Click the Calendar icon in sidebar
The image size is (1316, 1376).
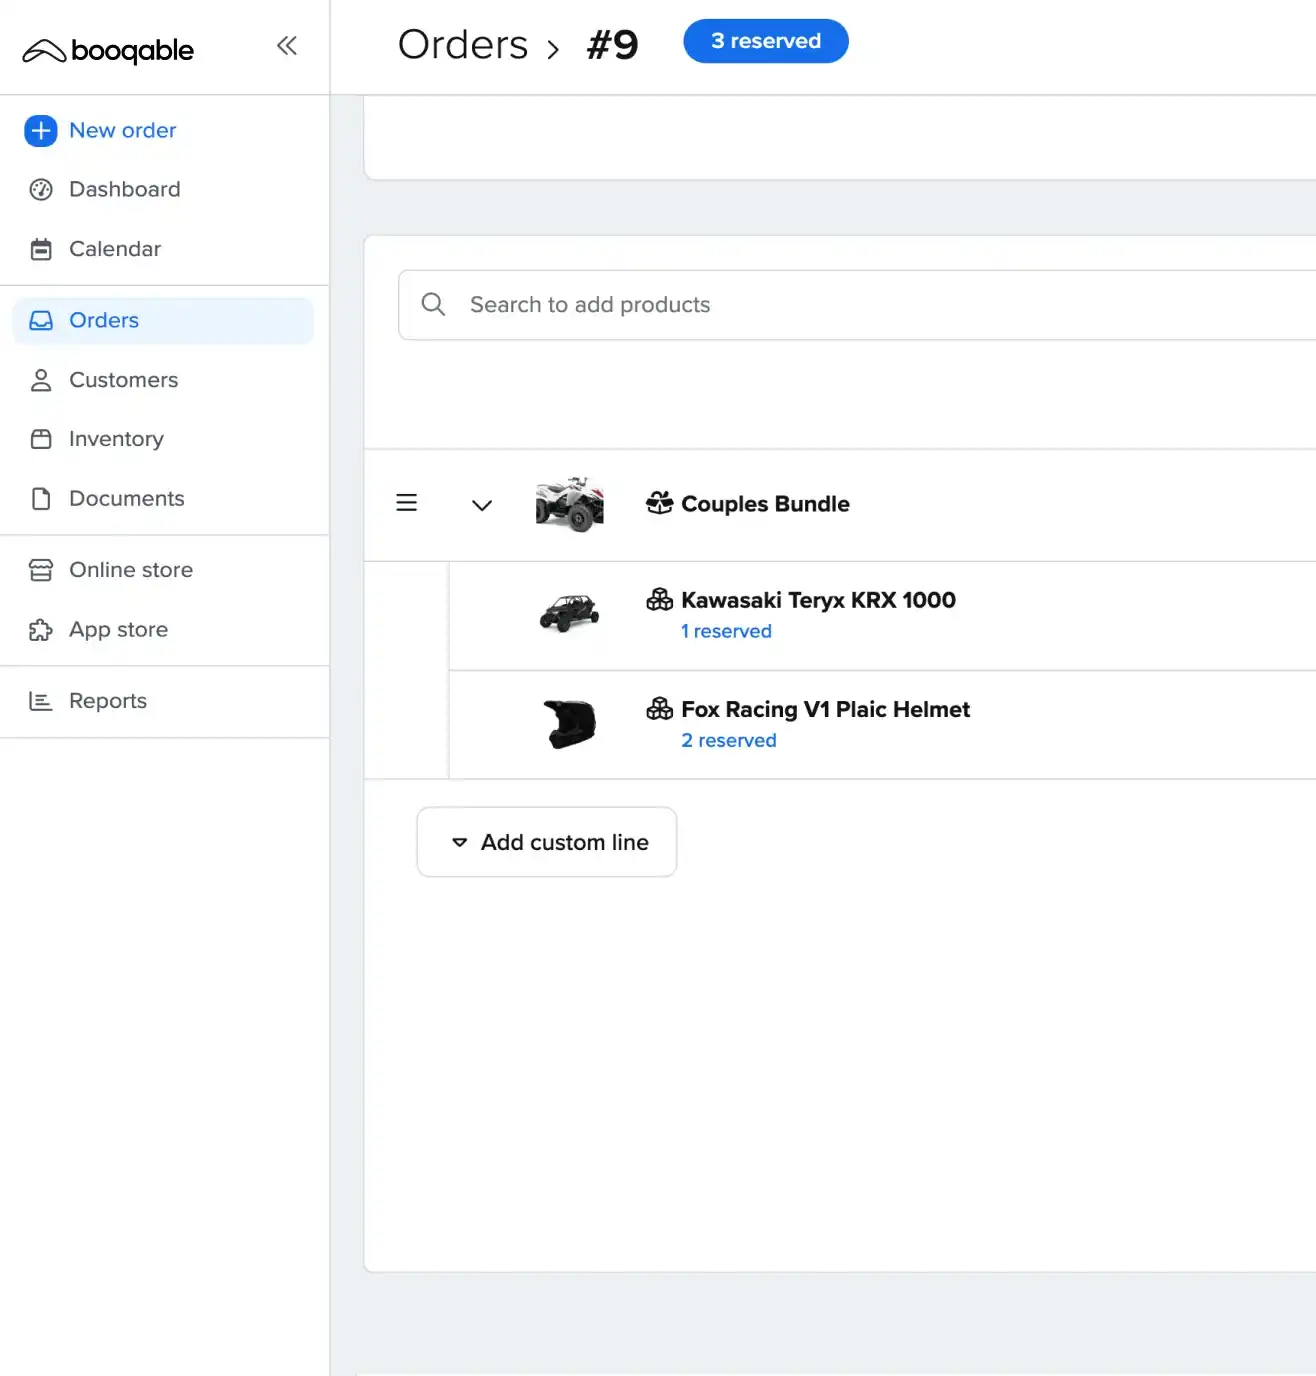point(41,249)
